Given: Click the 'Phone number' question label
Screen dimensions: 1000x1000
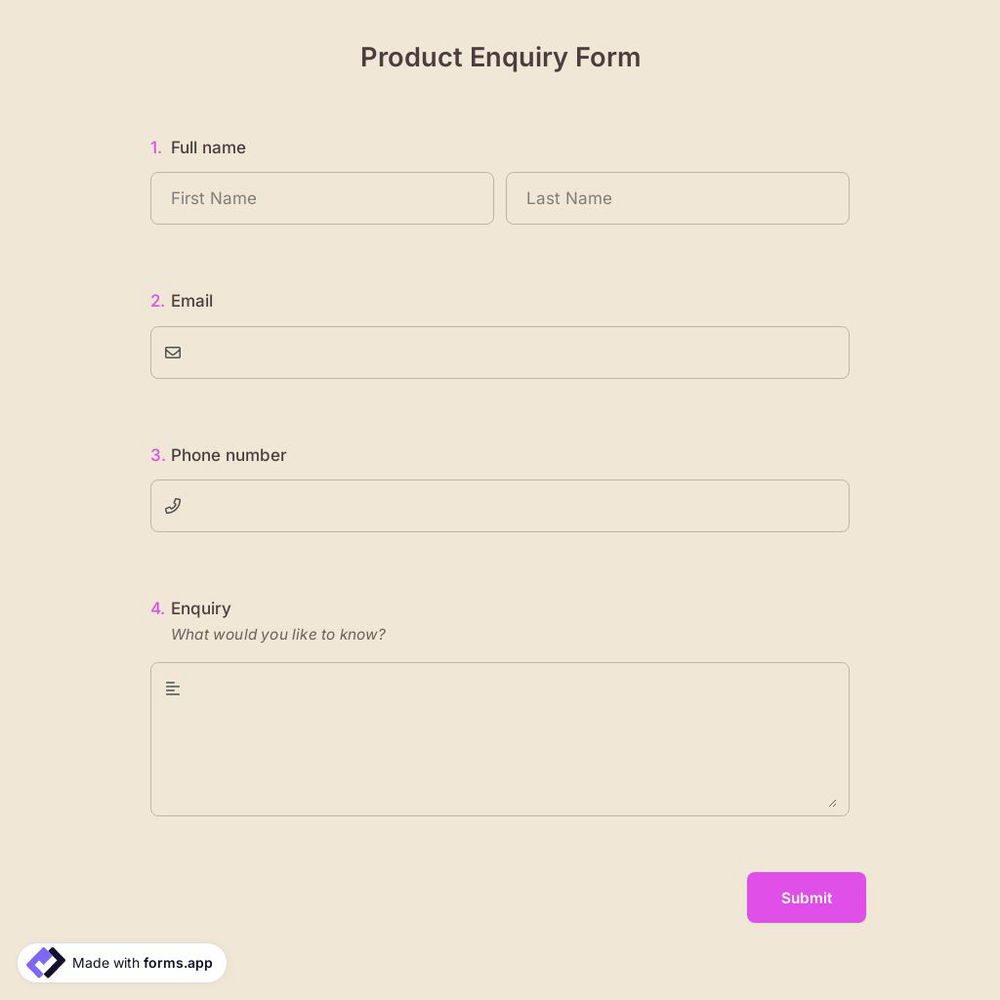Looking at the screenshot, I should (228, 455).
